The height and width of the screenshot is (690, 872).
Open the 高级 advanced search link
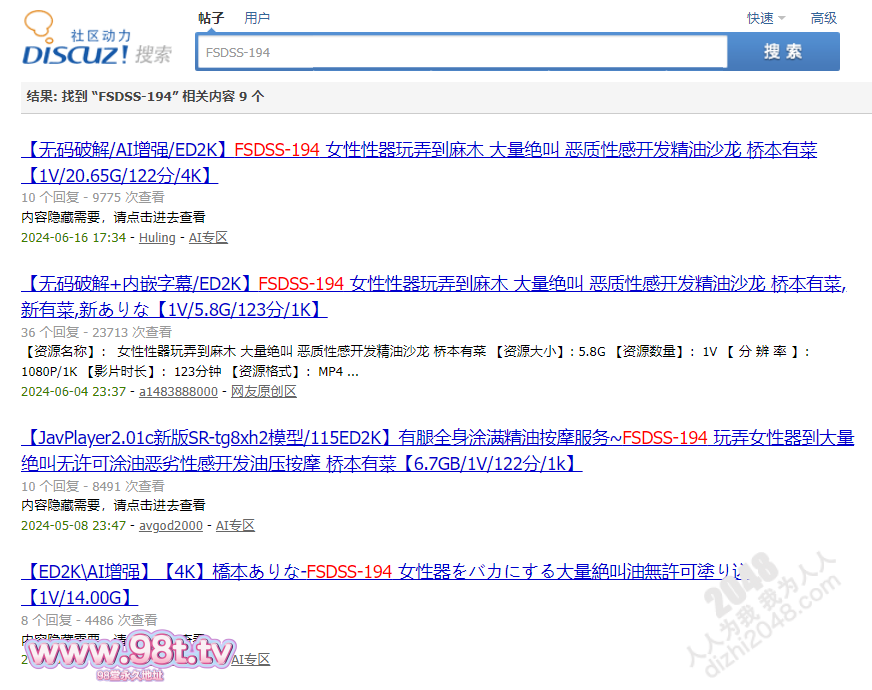pos(824,18)
